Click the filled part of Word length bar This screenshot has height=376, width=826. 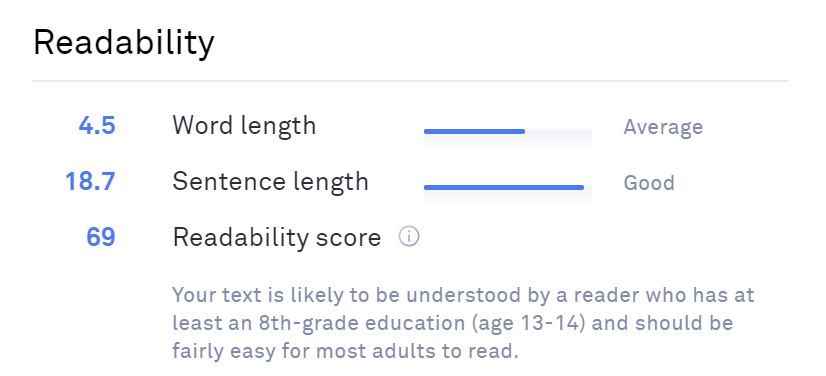(474, 131)
